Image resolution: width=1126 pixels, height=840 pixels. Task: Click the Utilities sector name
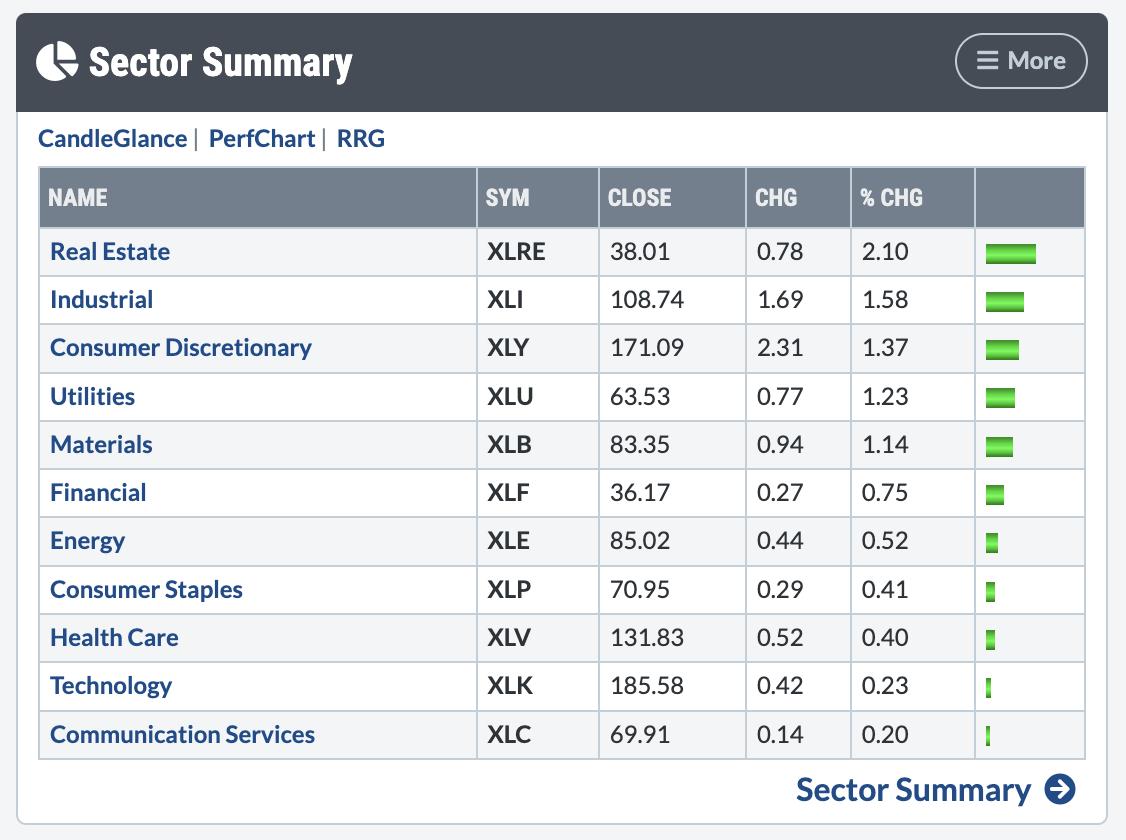coord(92,397)
